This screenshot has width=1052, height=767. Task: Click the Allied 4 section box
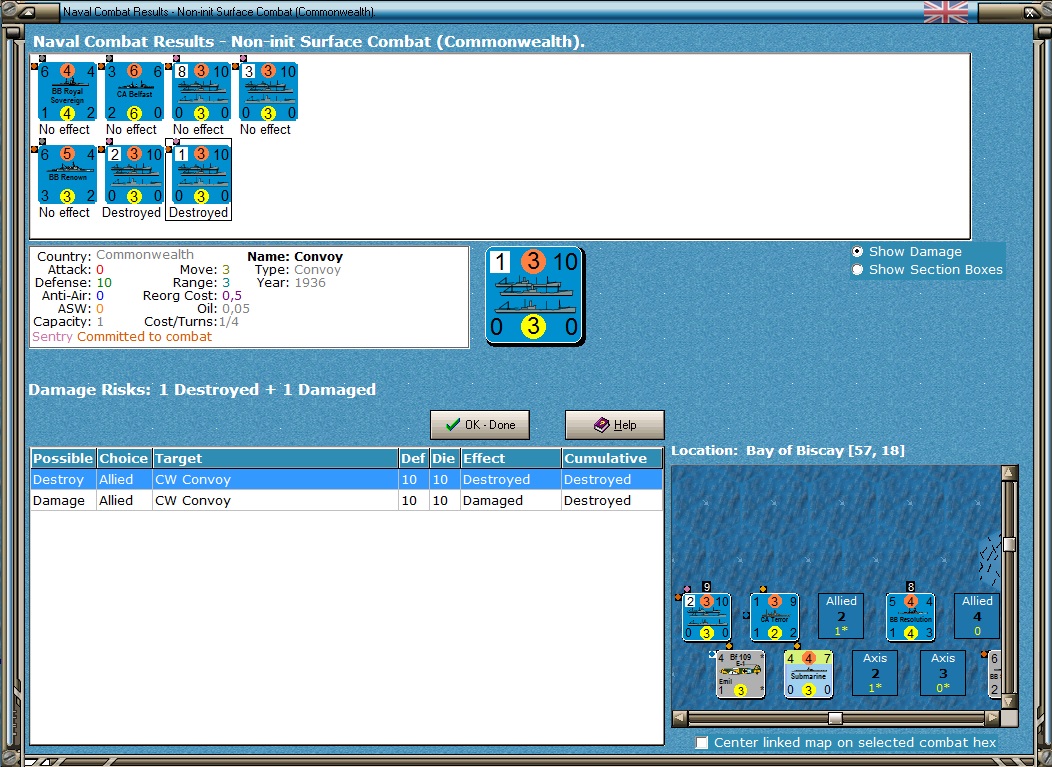(x=977, y=616)
